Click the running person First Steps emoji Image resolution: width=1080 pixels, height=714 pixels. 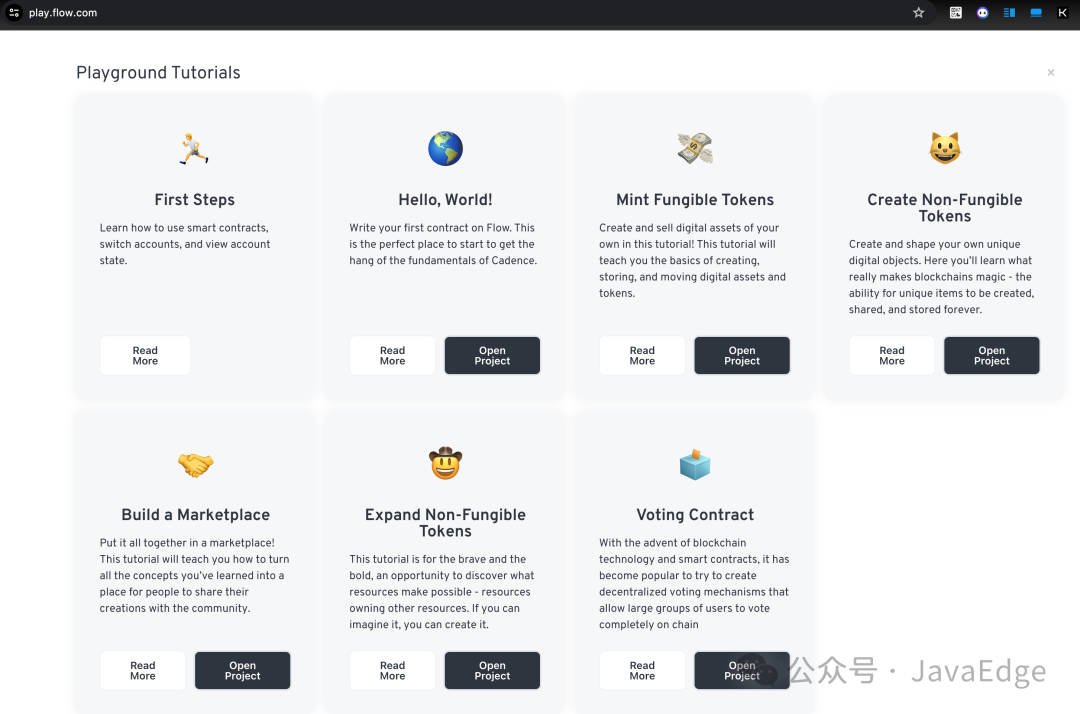click(x=194, y=149)
